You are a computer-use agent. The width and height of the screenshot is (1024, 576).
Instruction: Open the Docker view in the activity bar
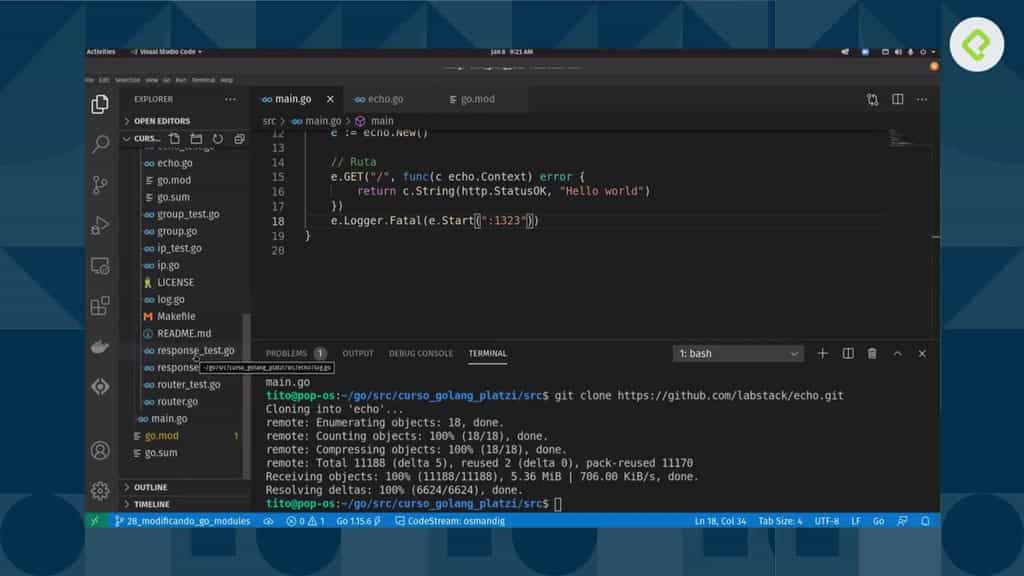[x=100, y=347]
